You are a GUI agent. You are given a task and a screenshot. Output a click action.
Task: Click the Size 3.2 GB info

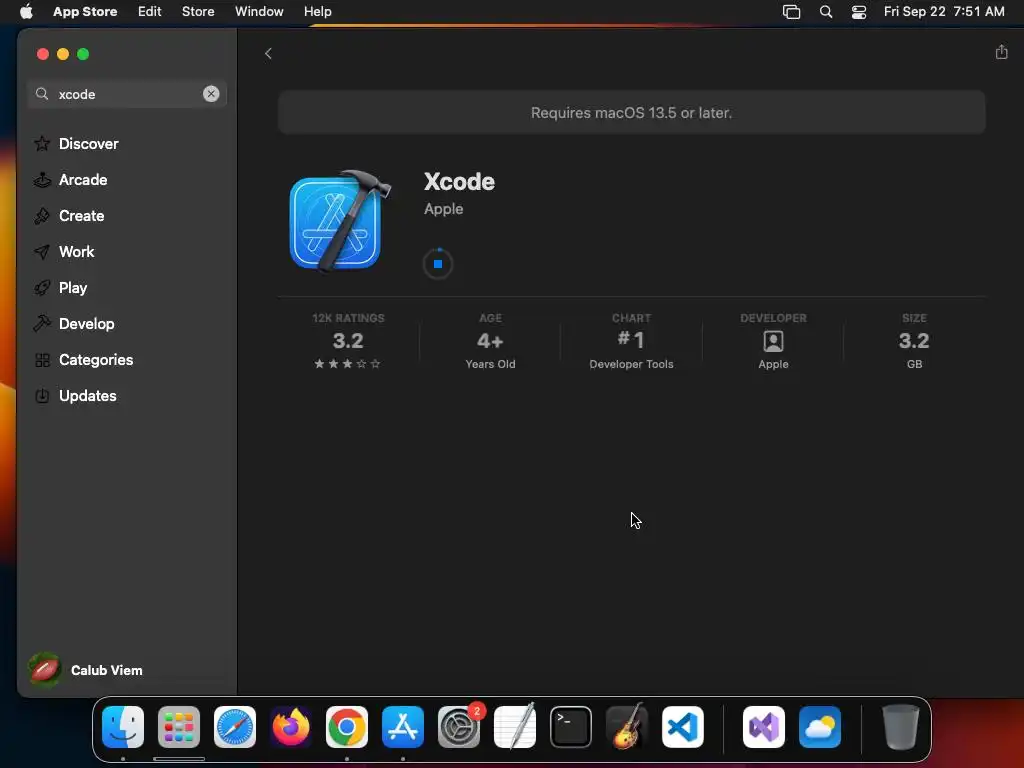914,342
